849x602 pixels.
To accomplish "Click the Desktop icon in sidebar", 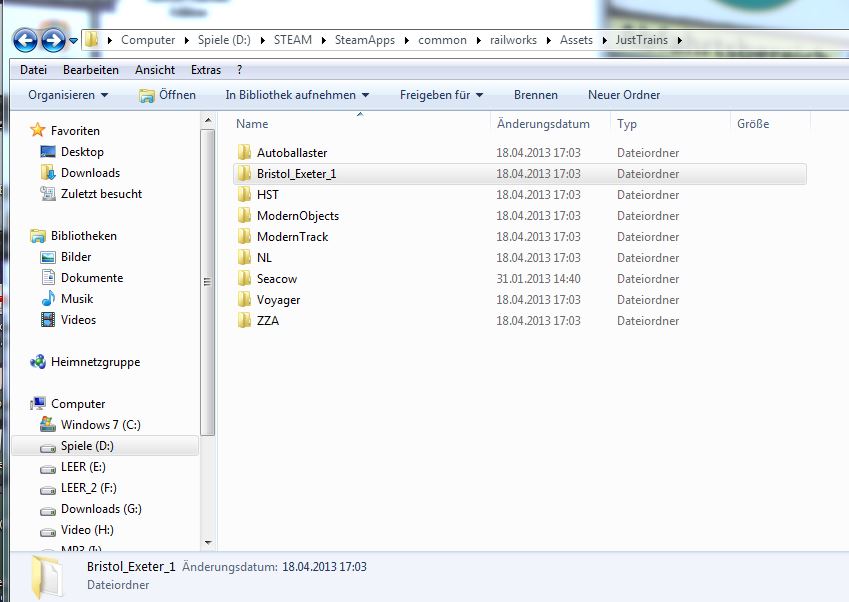I will (x=48, y=152).
